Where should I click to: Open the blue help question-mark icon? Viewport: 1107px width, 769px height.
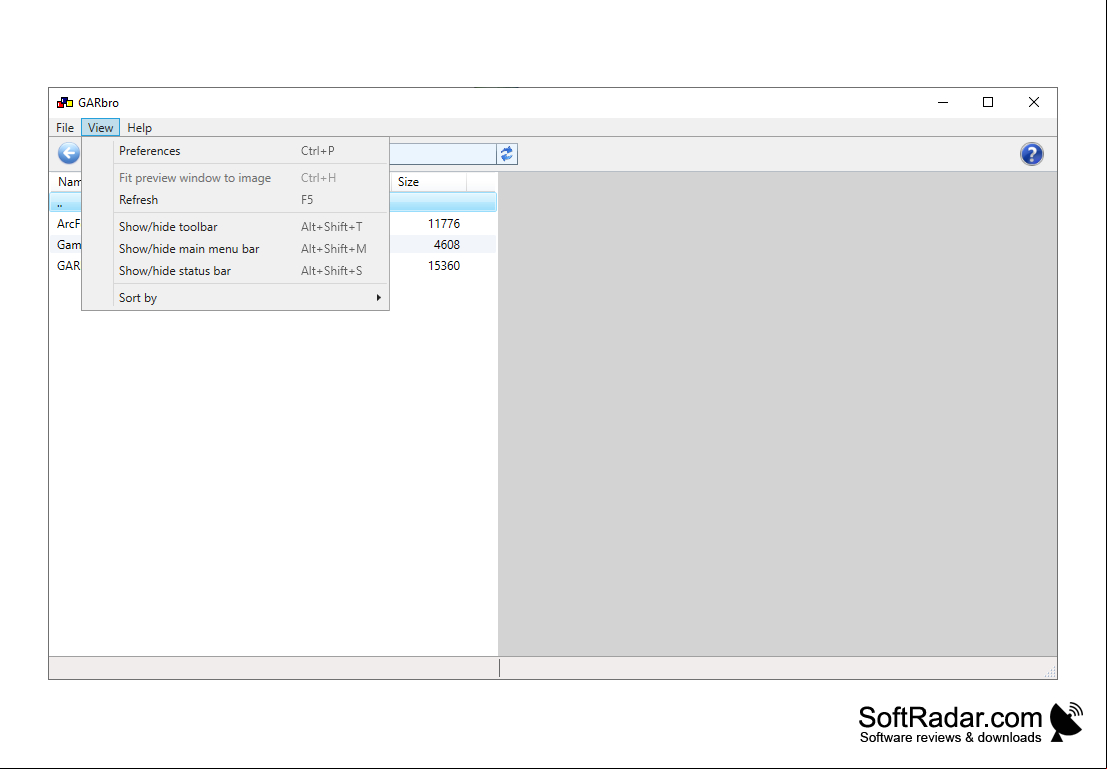(1031, 154)
